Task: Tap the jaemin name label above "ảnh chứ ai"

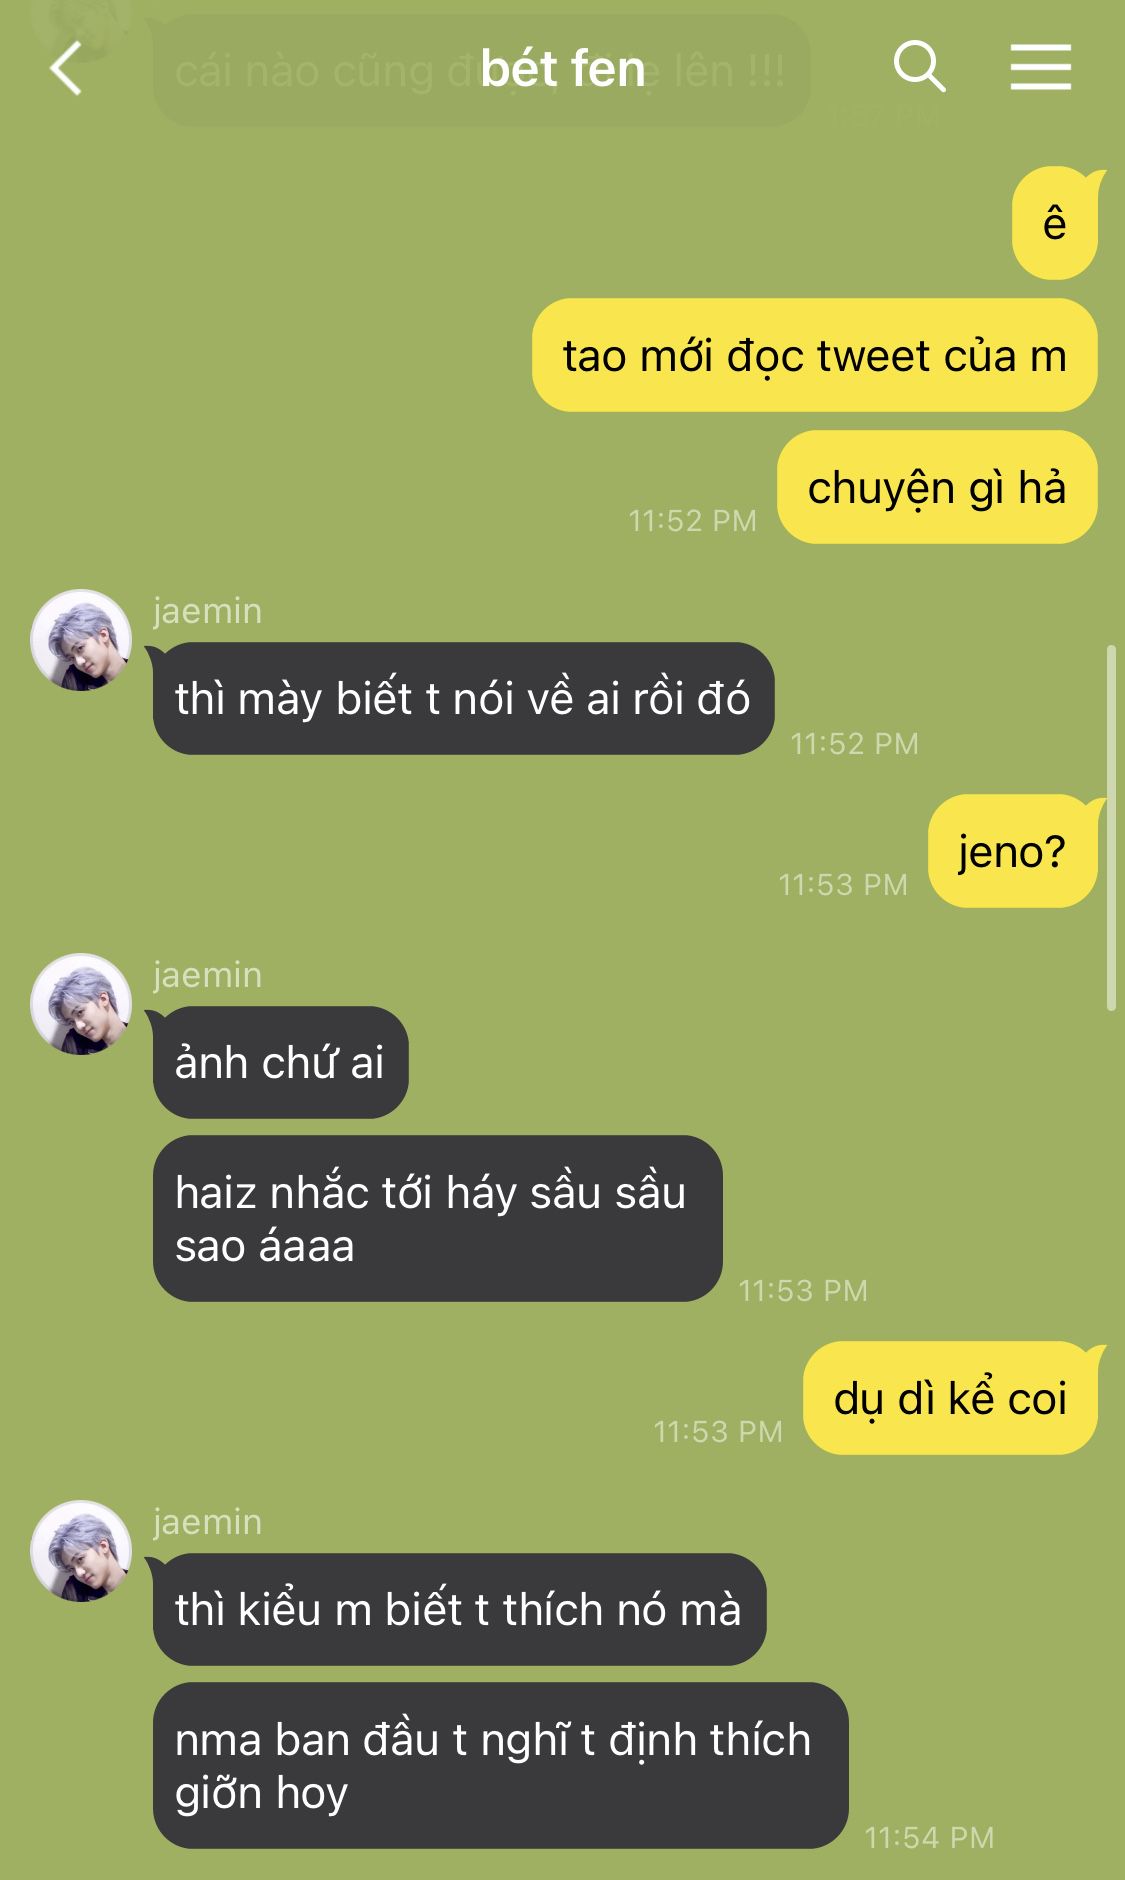Action: [x=208, y=975]
